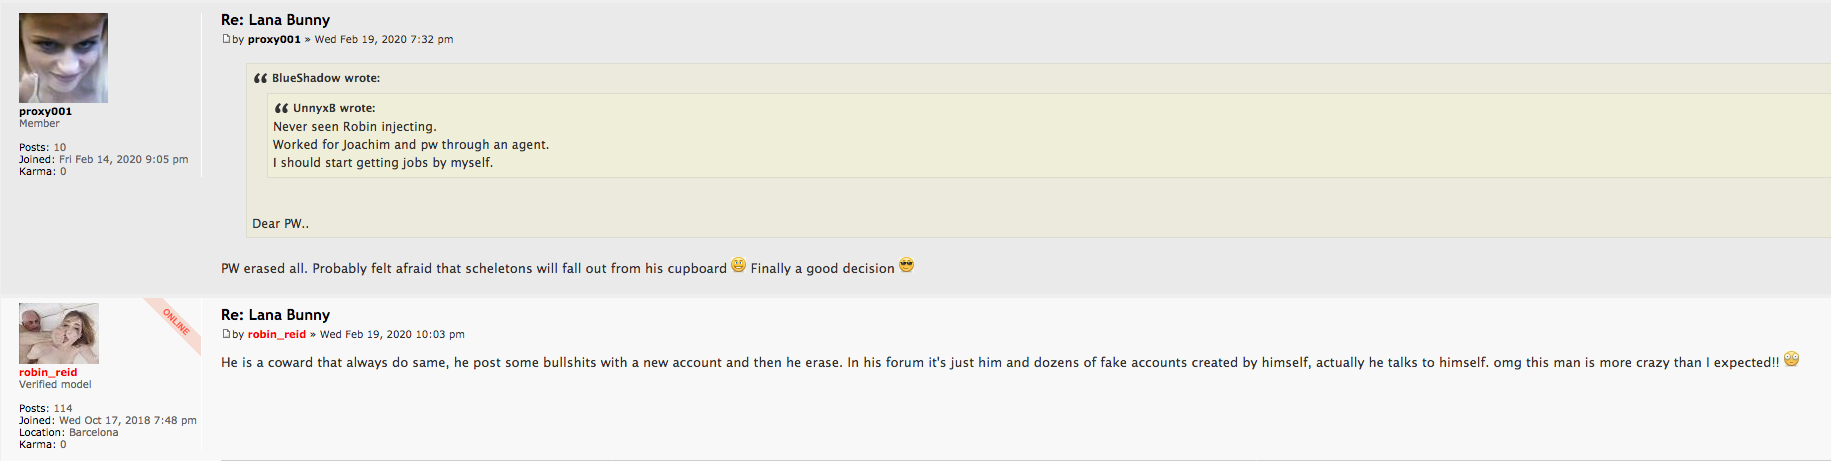1831x461 pixels.
Task: Open red robin_reid username under the avatar
Action: [x=48, y=373]
